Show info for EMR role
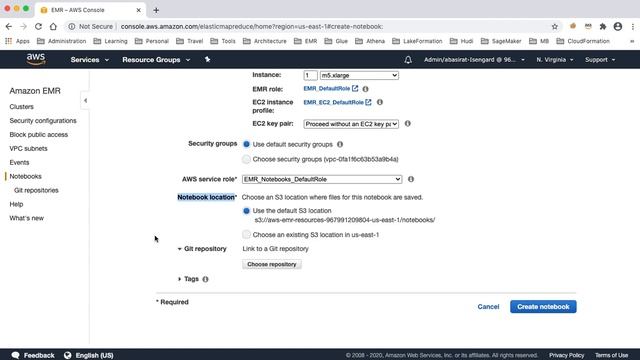Image resolution: width=640 pixels, height=360 pixels. click(x=365, y=89)
